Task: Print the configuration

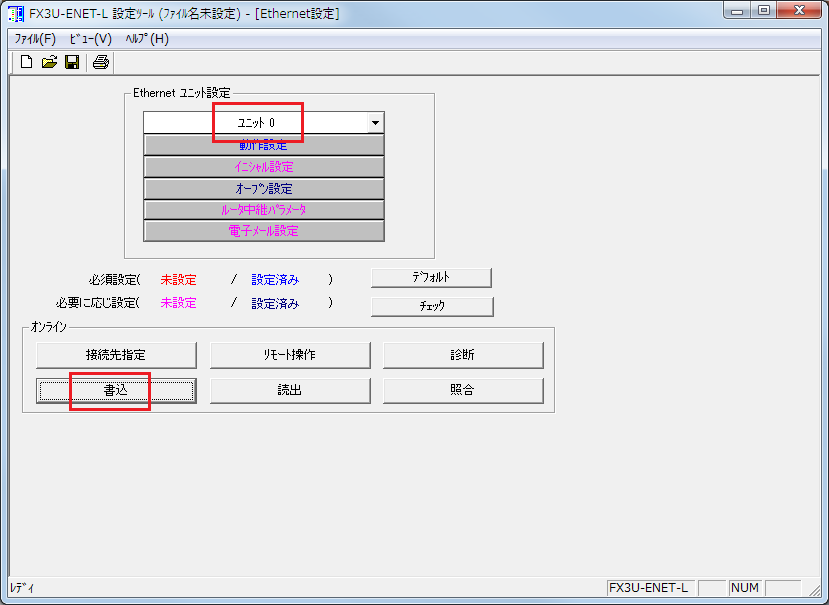Action: pyautogui.click(x=100, y=61)
